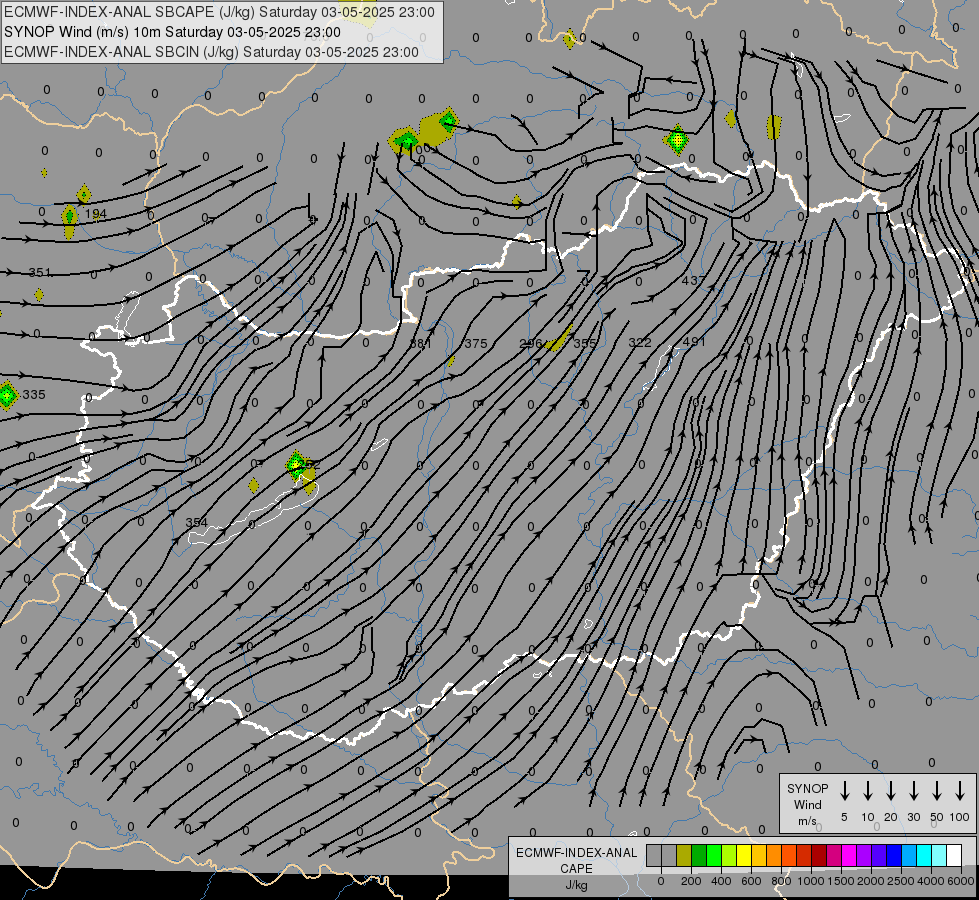
Task: Click the wind arrow above the 10 m/s label
Action: click(x=868, y=791)
